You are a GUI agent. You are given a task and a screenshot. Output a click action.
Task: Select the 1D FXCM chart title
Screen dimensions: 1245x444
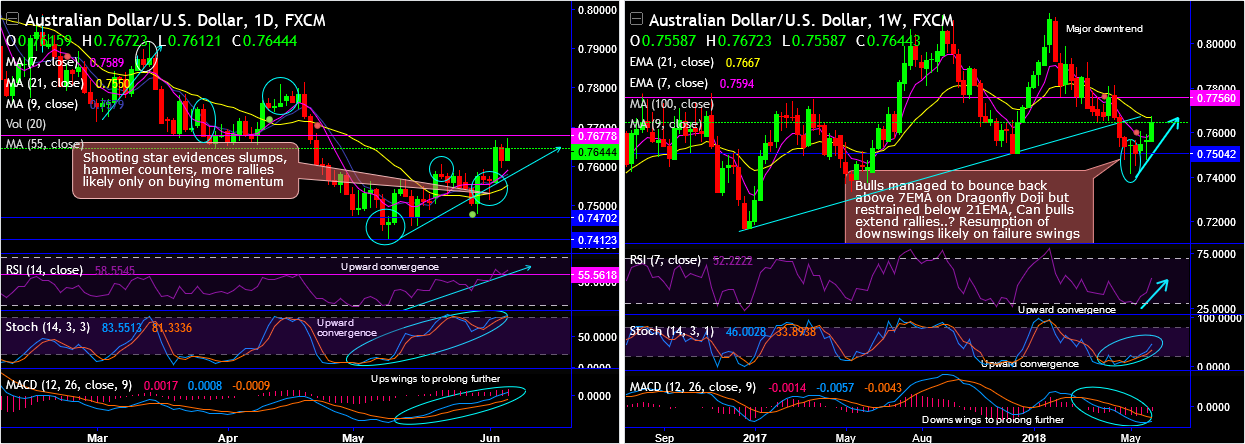click(x=175, y=20)
